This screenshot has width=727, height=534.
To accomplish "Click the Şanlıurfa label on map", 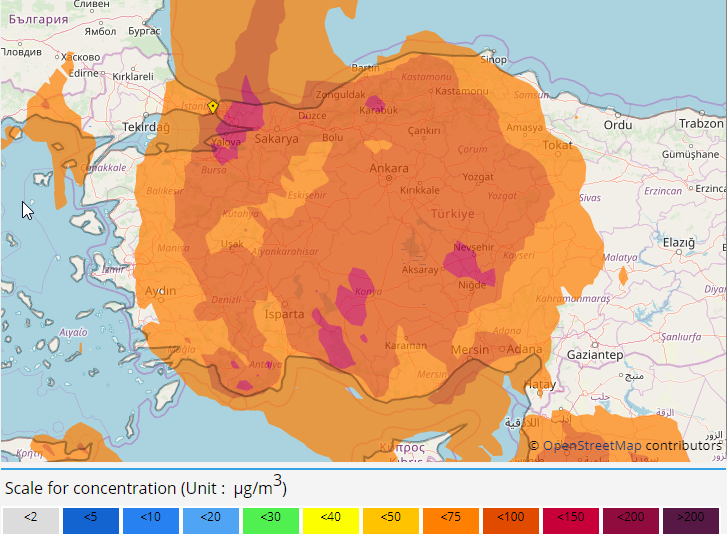I will tap(681, 337).
